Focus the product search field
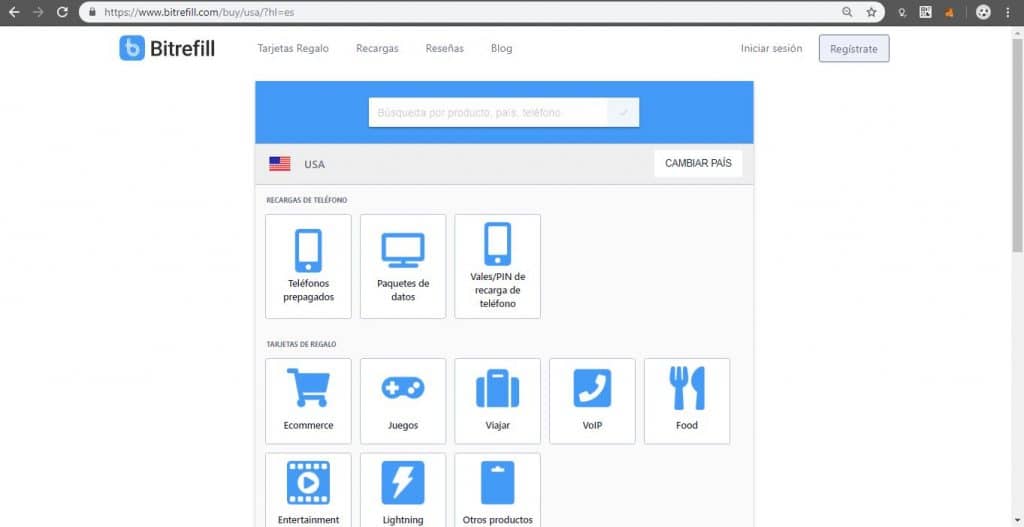Viewport: 1024px width, 527px height. 488,112
